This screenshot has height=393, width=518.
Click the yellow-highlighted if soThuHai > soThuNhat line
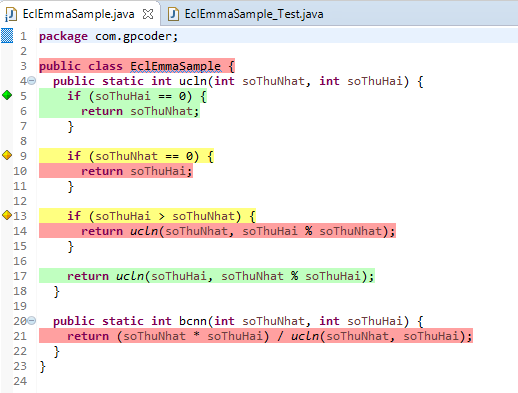click(x=147, y=216)
